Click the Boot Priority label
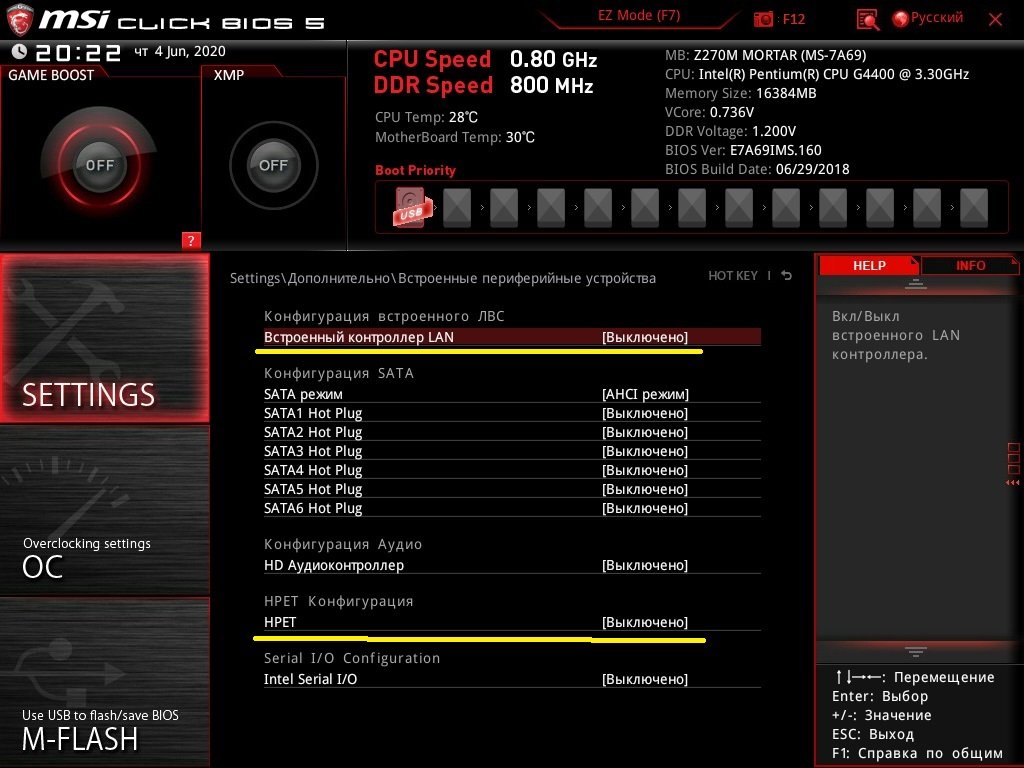Screen dimensions: 1024x768 (415, 170)
